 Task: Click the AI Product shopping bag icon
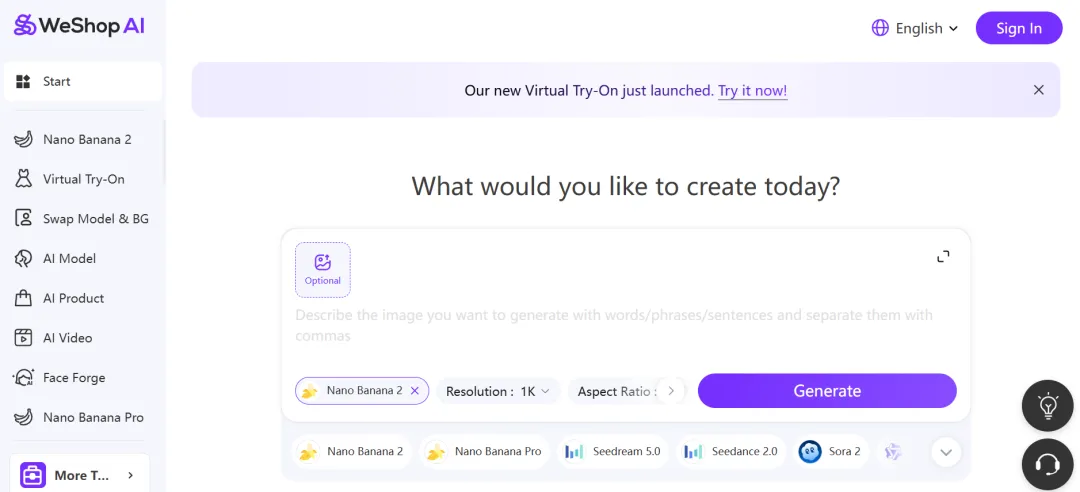23,298
